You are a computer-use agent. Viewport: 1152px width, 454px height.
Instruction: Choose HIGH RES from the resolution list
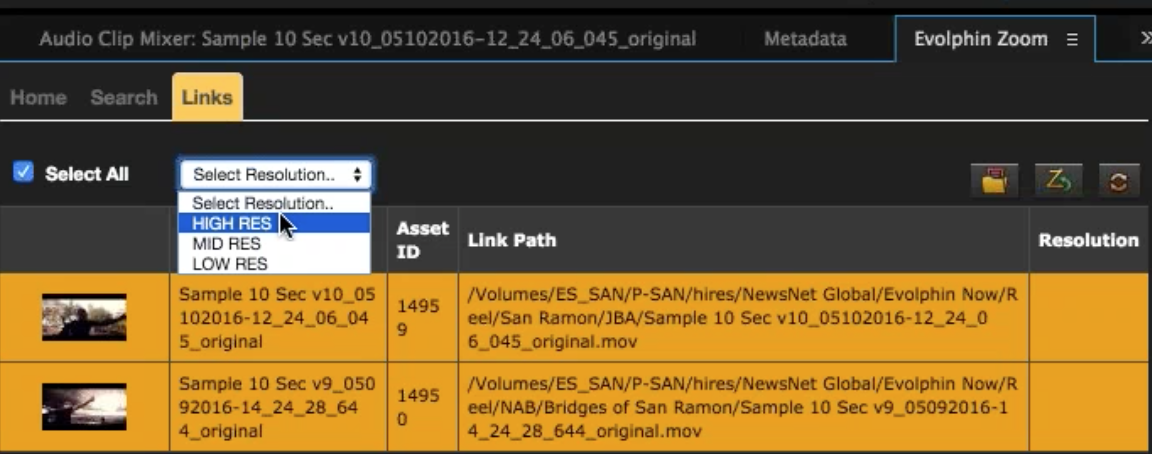click(x=232, y=224)
